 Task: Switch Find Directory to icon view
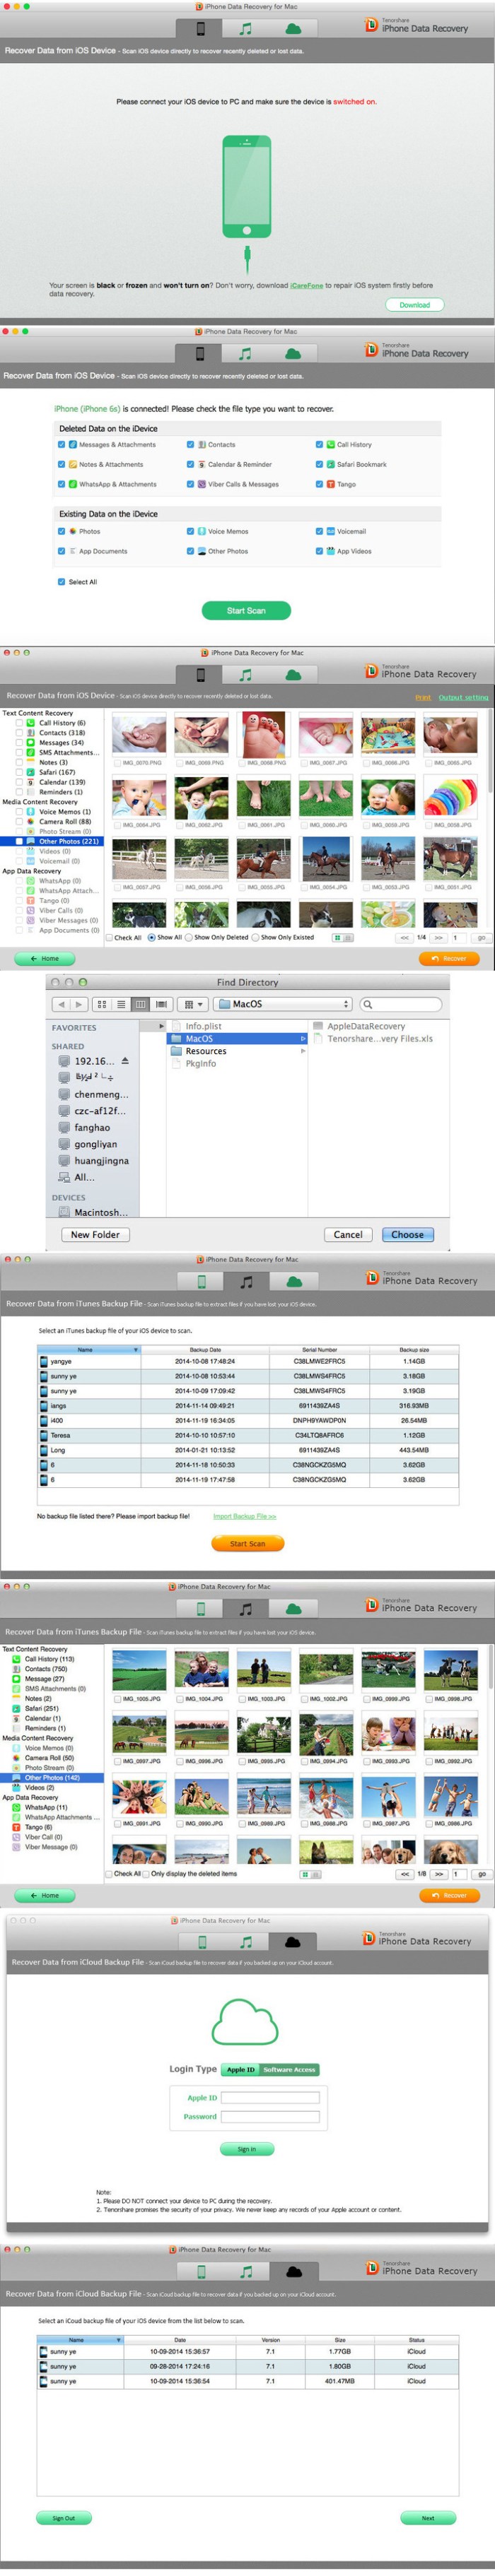[x=102, y=1004]
